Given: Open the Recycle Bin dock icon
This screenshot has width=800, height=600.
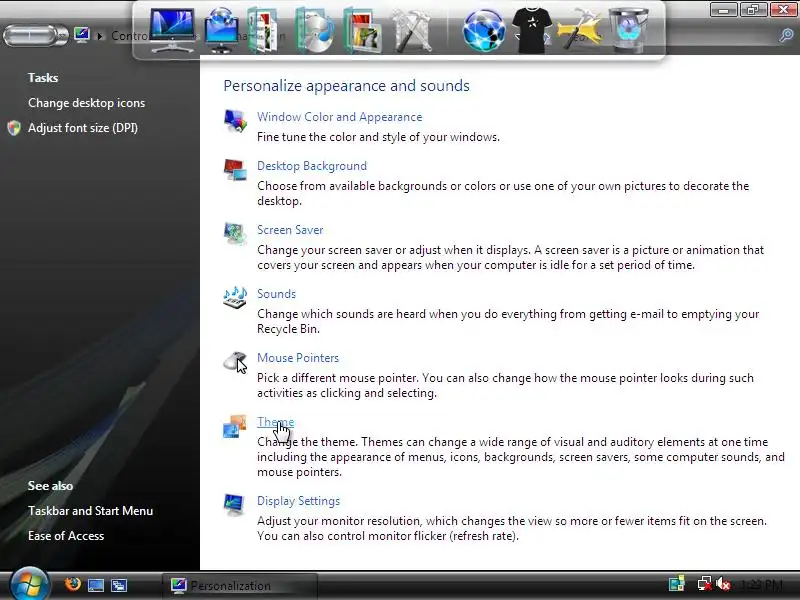Looking at the screenshot, I should coord(629,31).
